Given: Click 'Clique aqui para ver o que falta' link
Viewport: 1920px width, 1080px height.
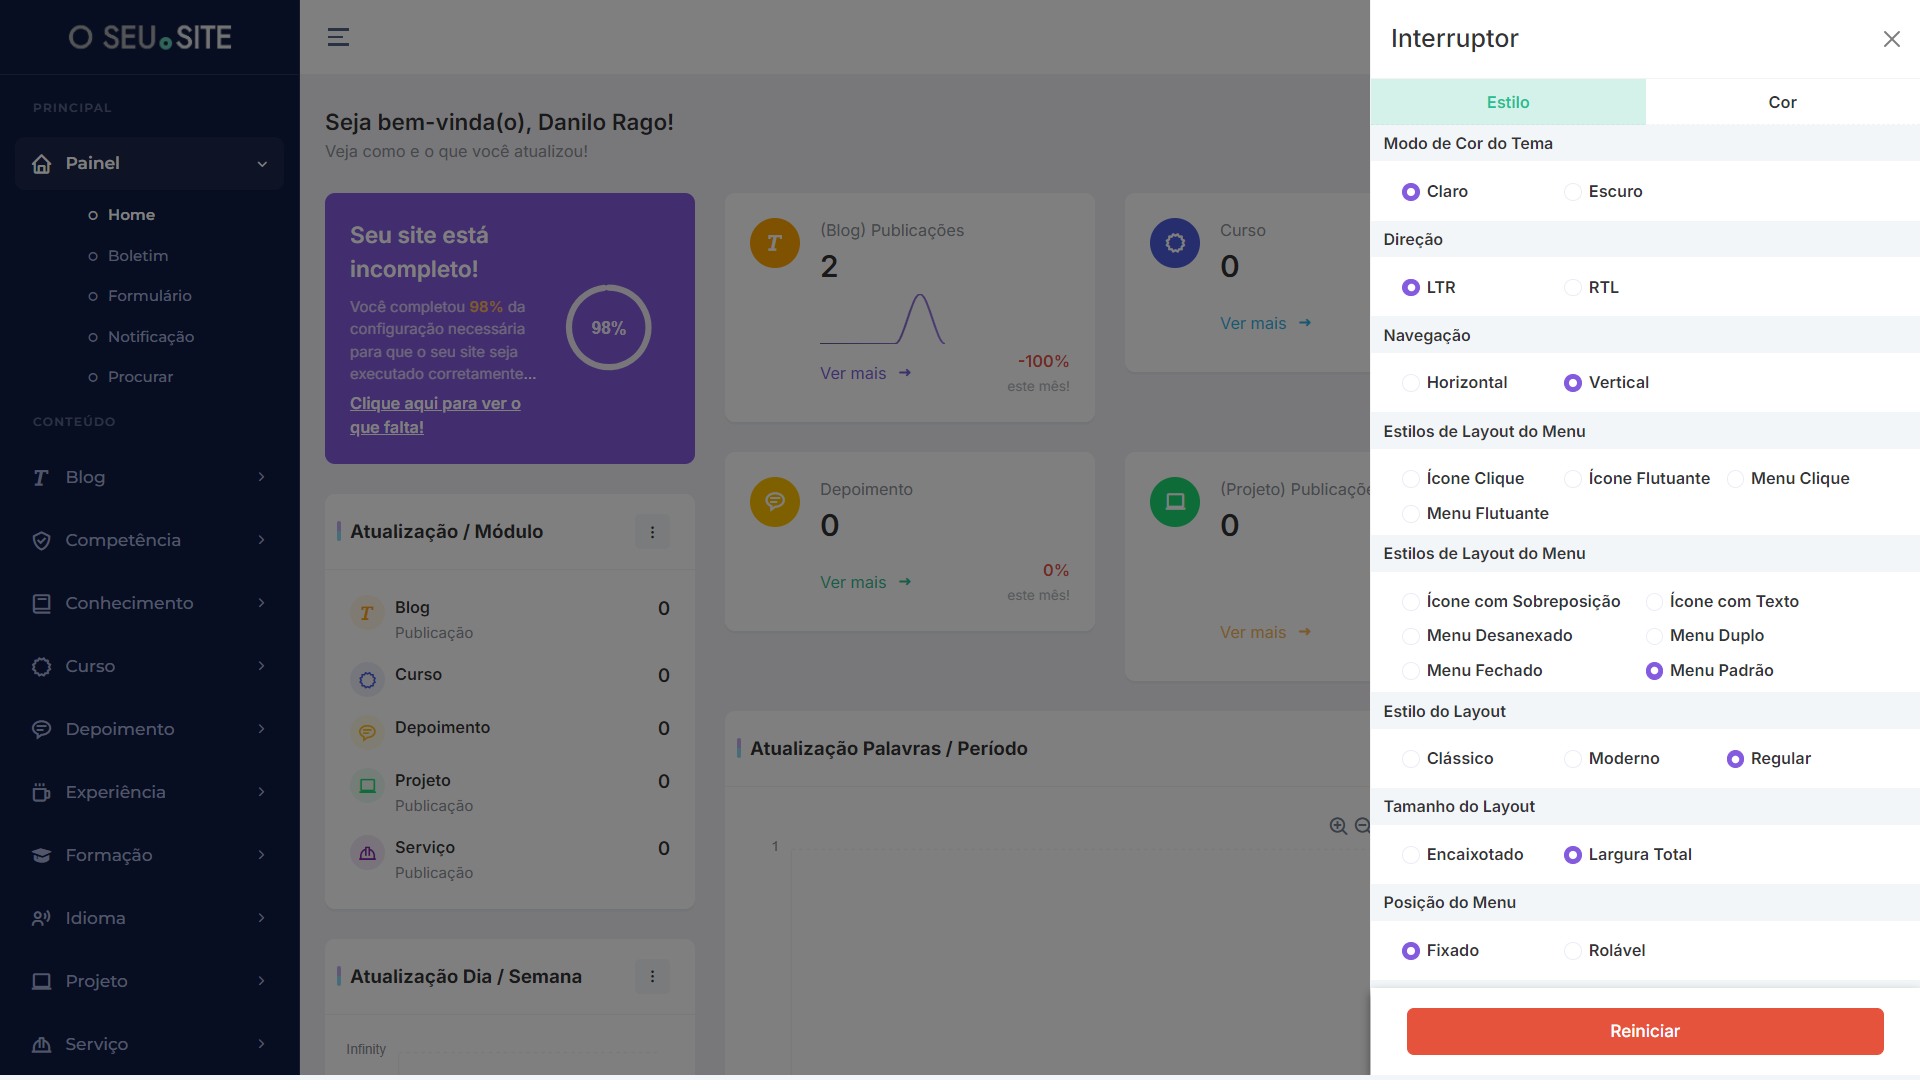Looking at the screenshot, I should pos(435,415).
